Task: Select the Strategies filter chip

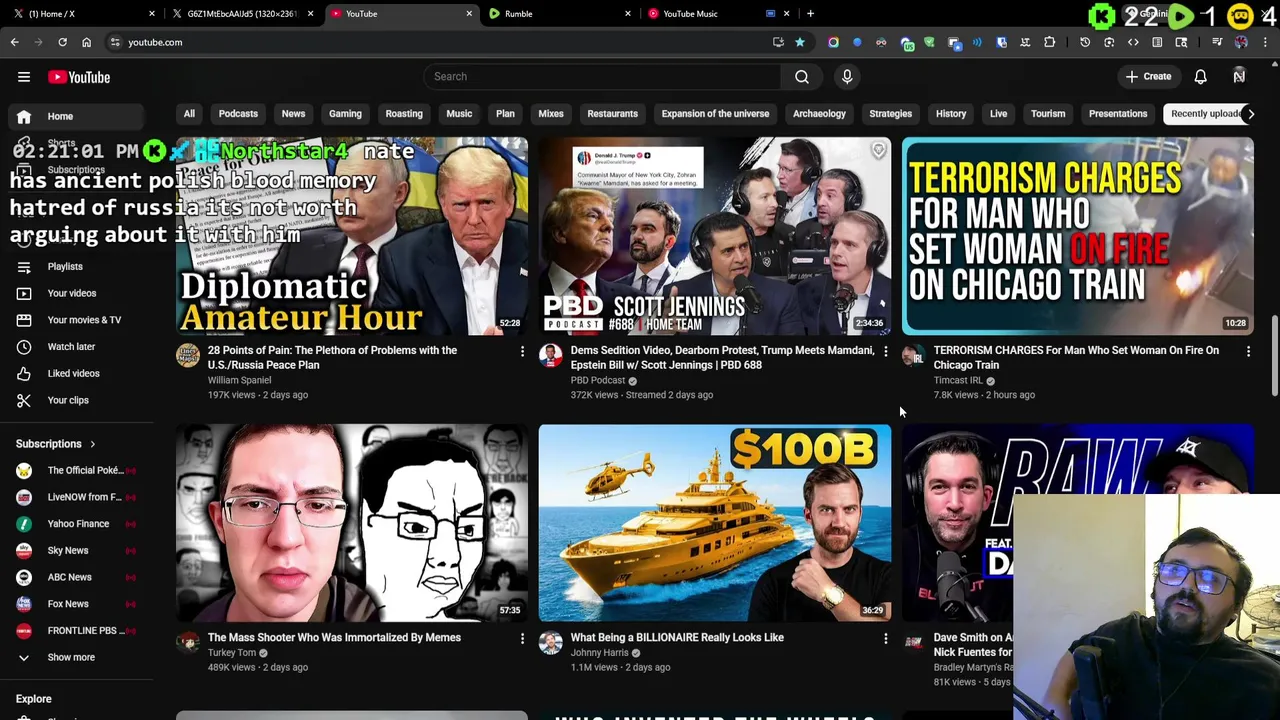Action: click(890, 114)
